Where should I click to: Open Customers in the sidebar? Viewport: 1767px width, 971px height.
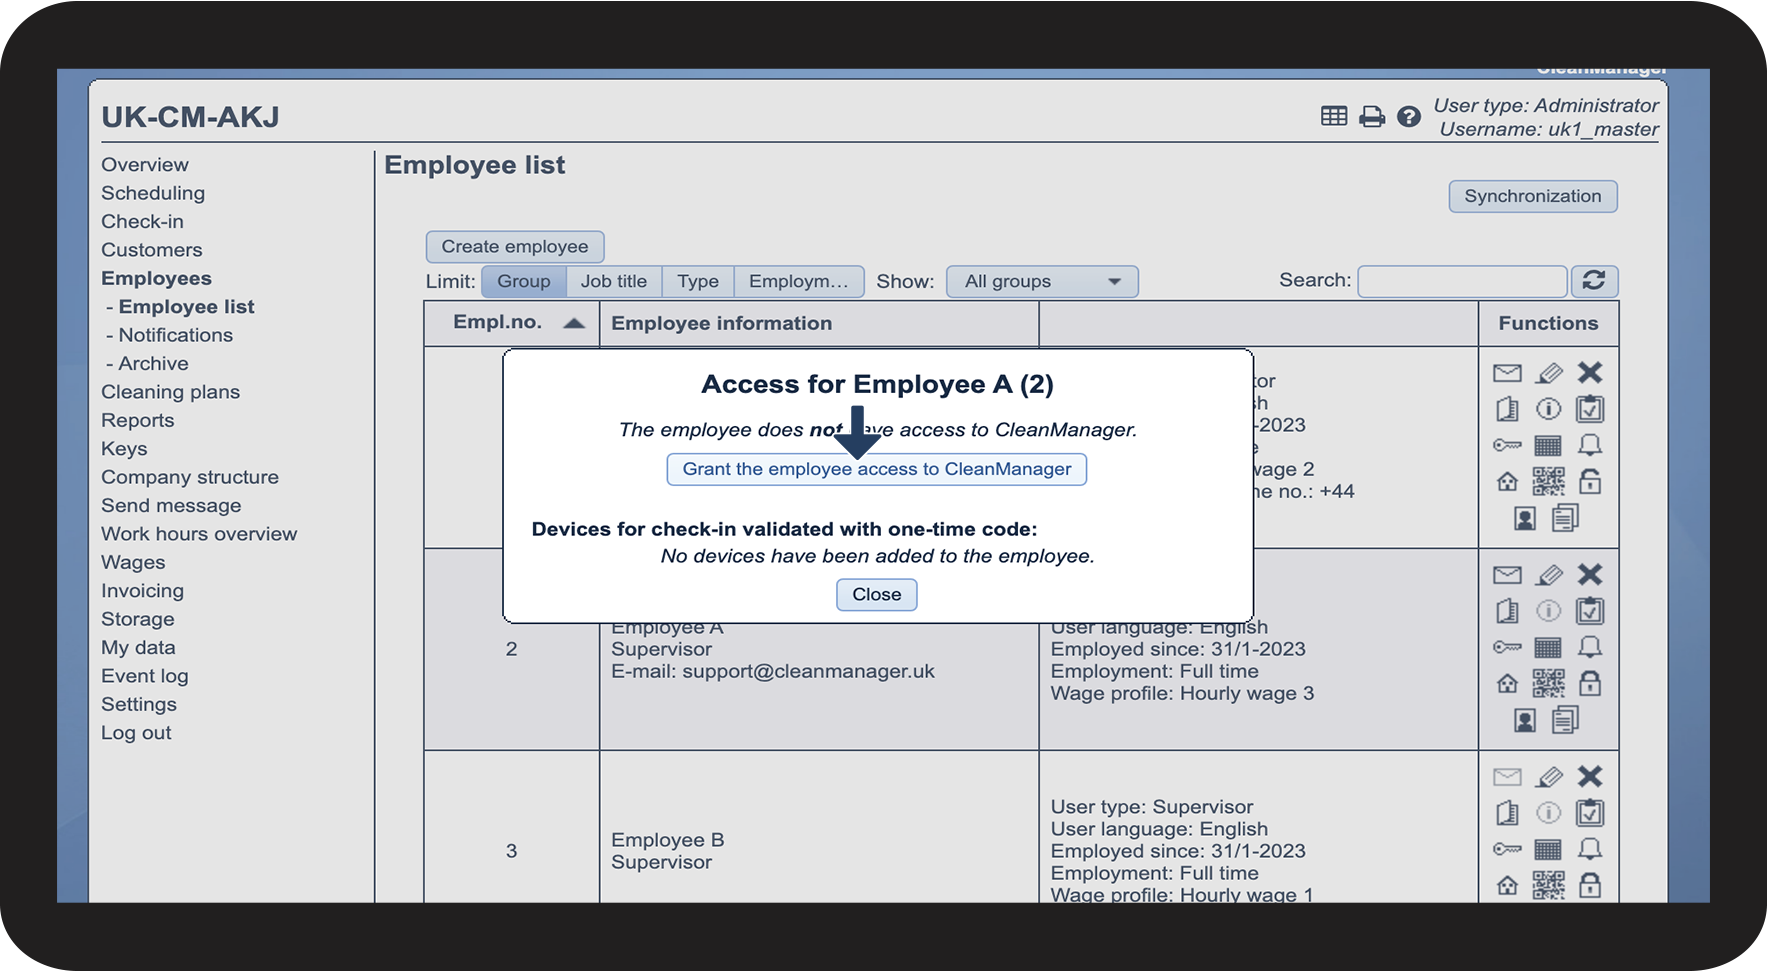152,250
